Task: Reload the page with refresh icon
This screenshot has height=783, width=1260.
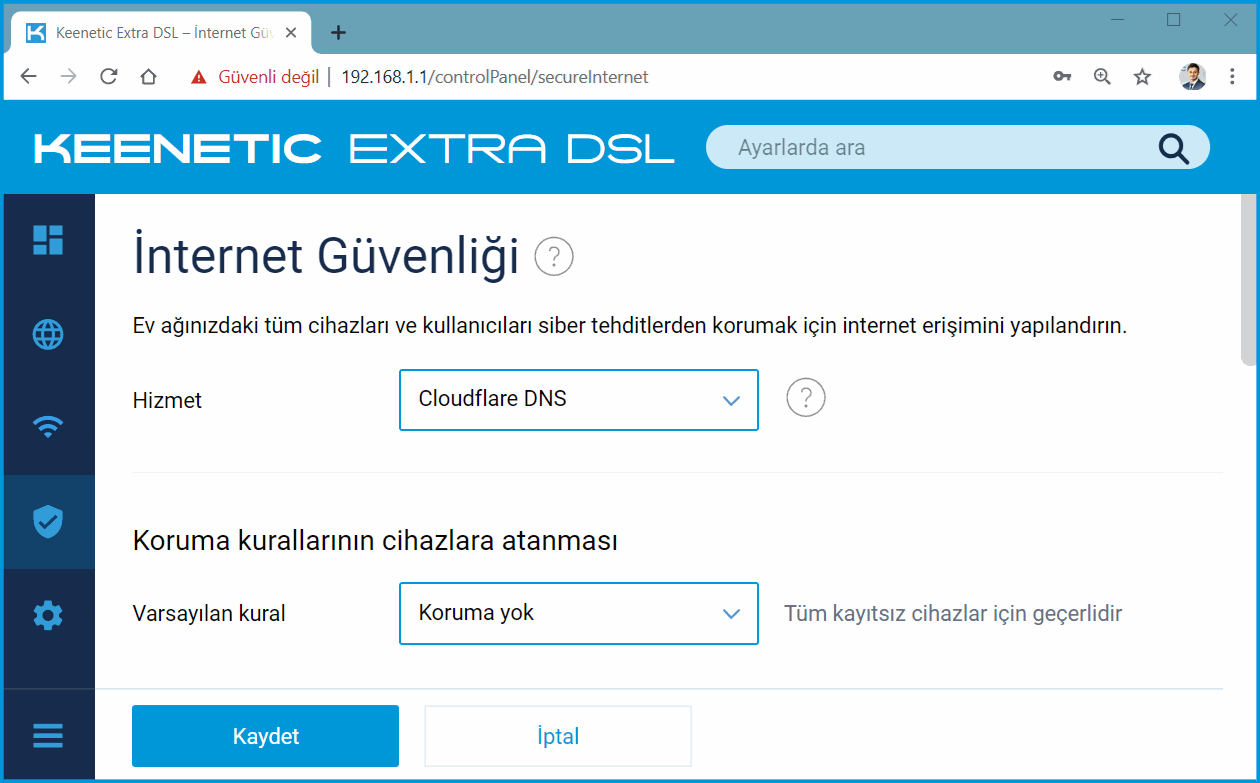Action: (108, 77)
